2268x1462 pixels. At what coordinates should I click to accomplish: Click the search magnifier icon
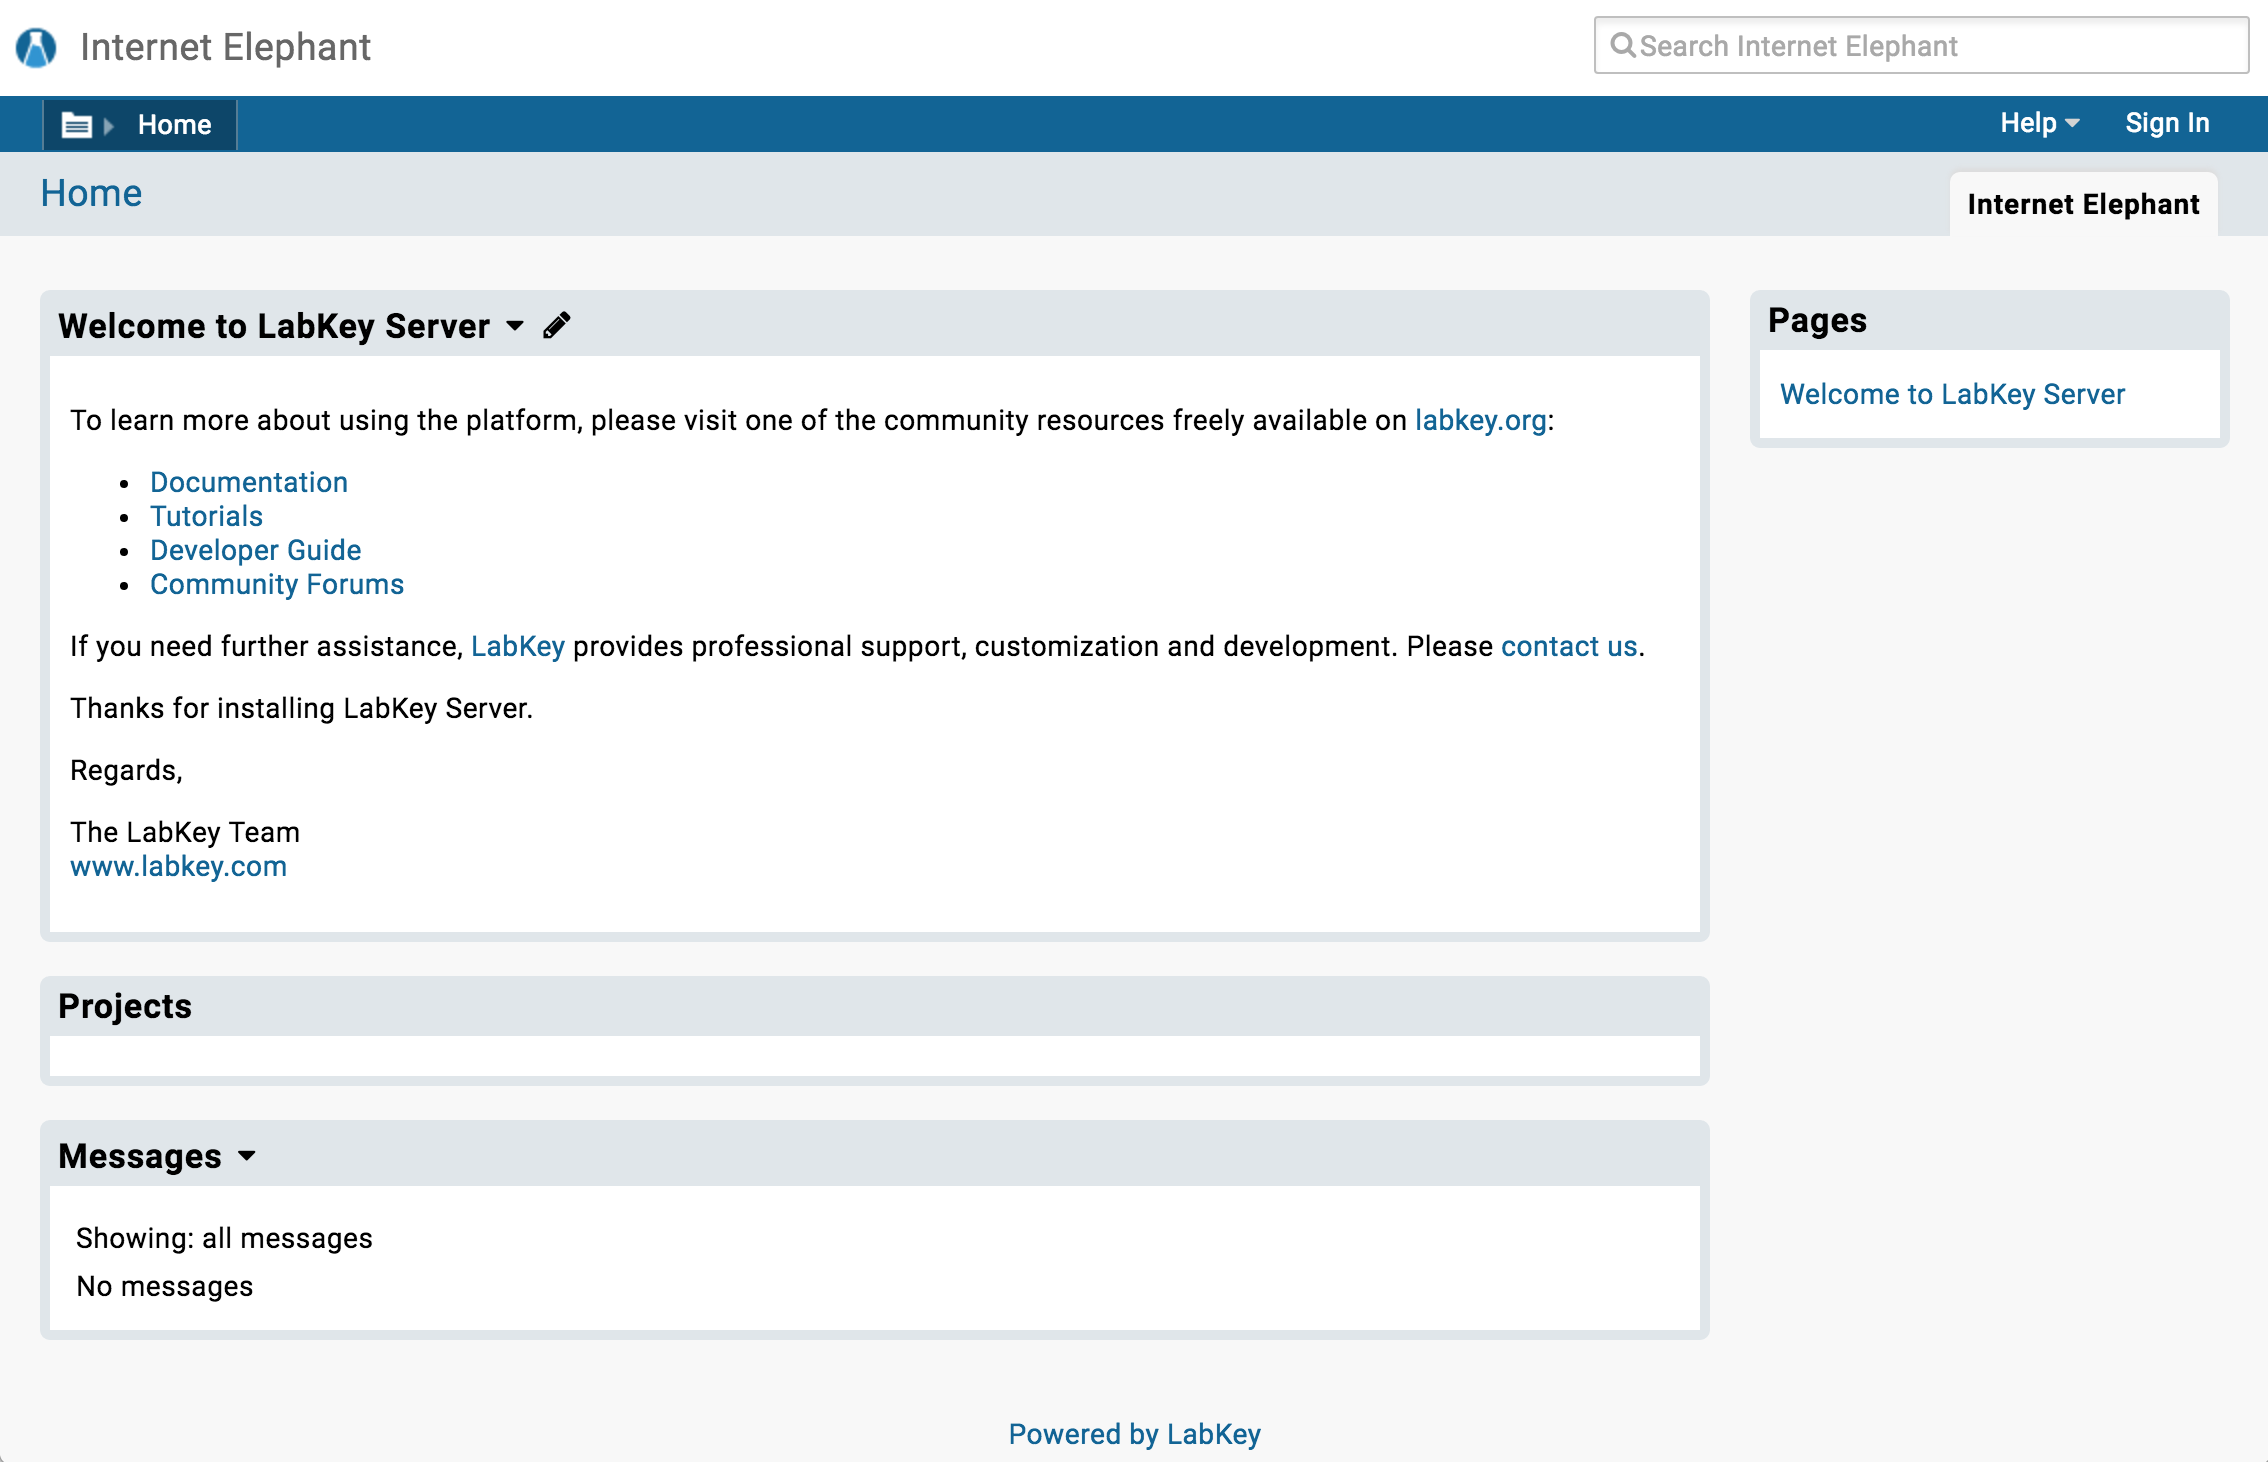[1622, 46]
